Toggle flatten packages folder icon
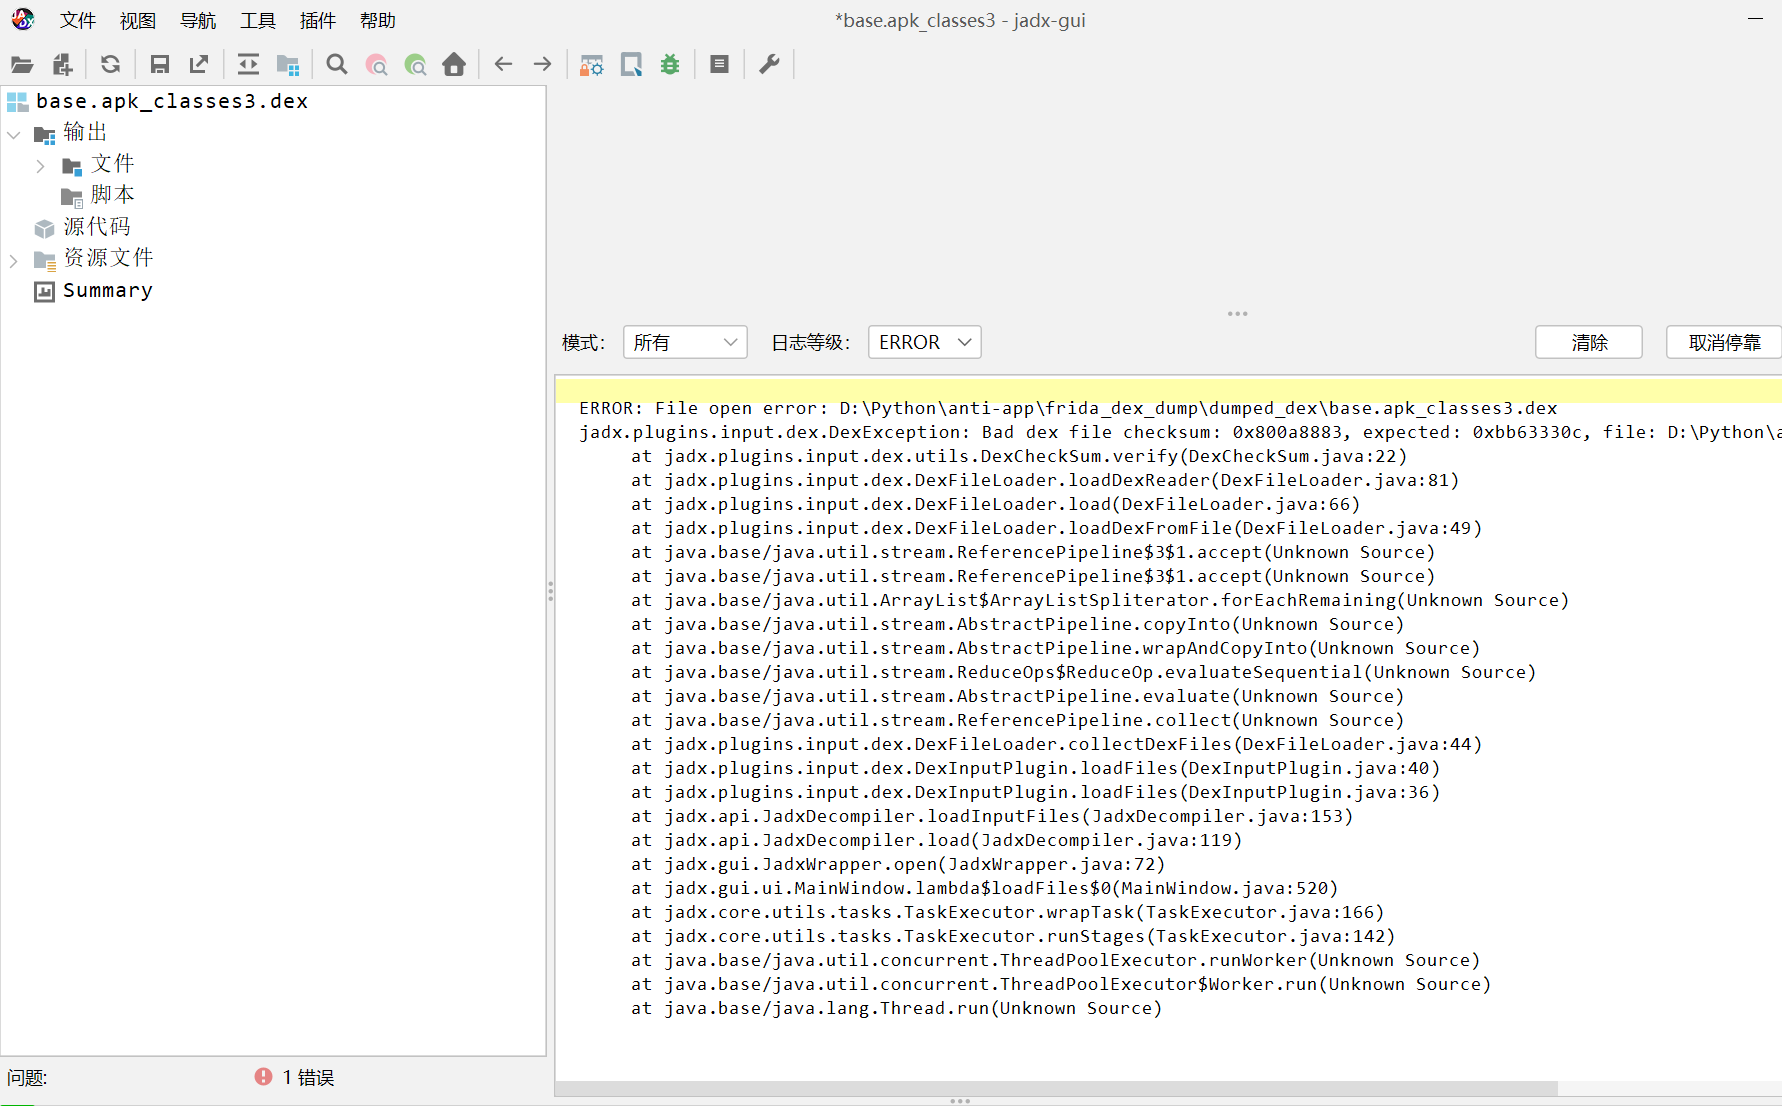1782x1106 pixels. [x=288, y=65]
